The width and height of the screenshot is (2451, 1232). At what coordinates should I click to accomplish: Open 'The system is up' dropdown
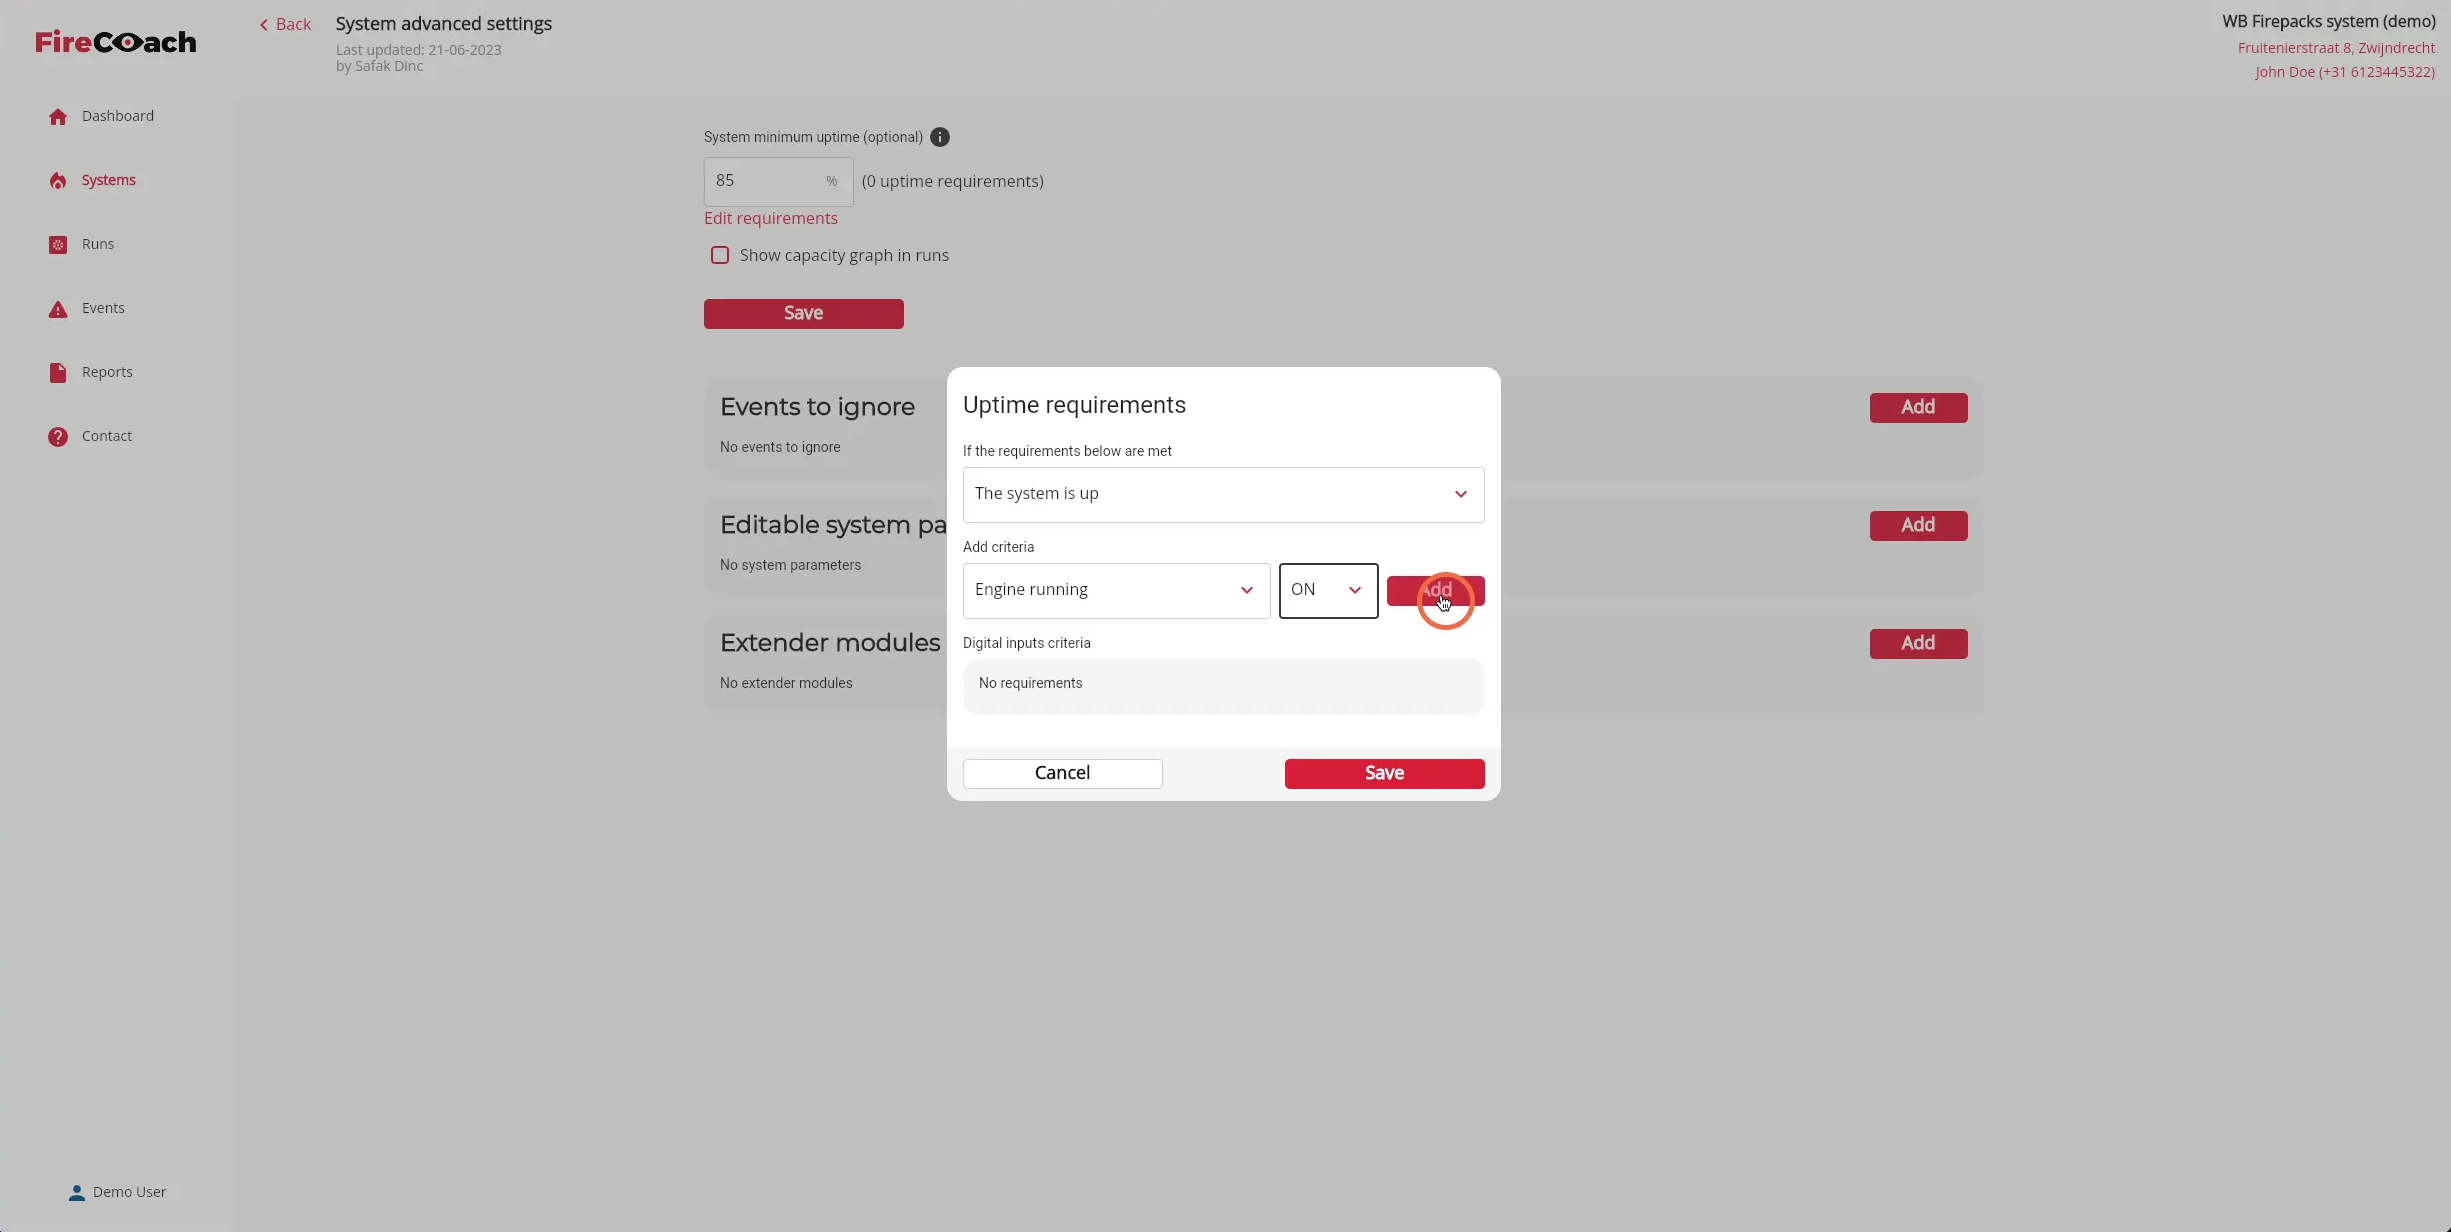tap(1223, 494)
